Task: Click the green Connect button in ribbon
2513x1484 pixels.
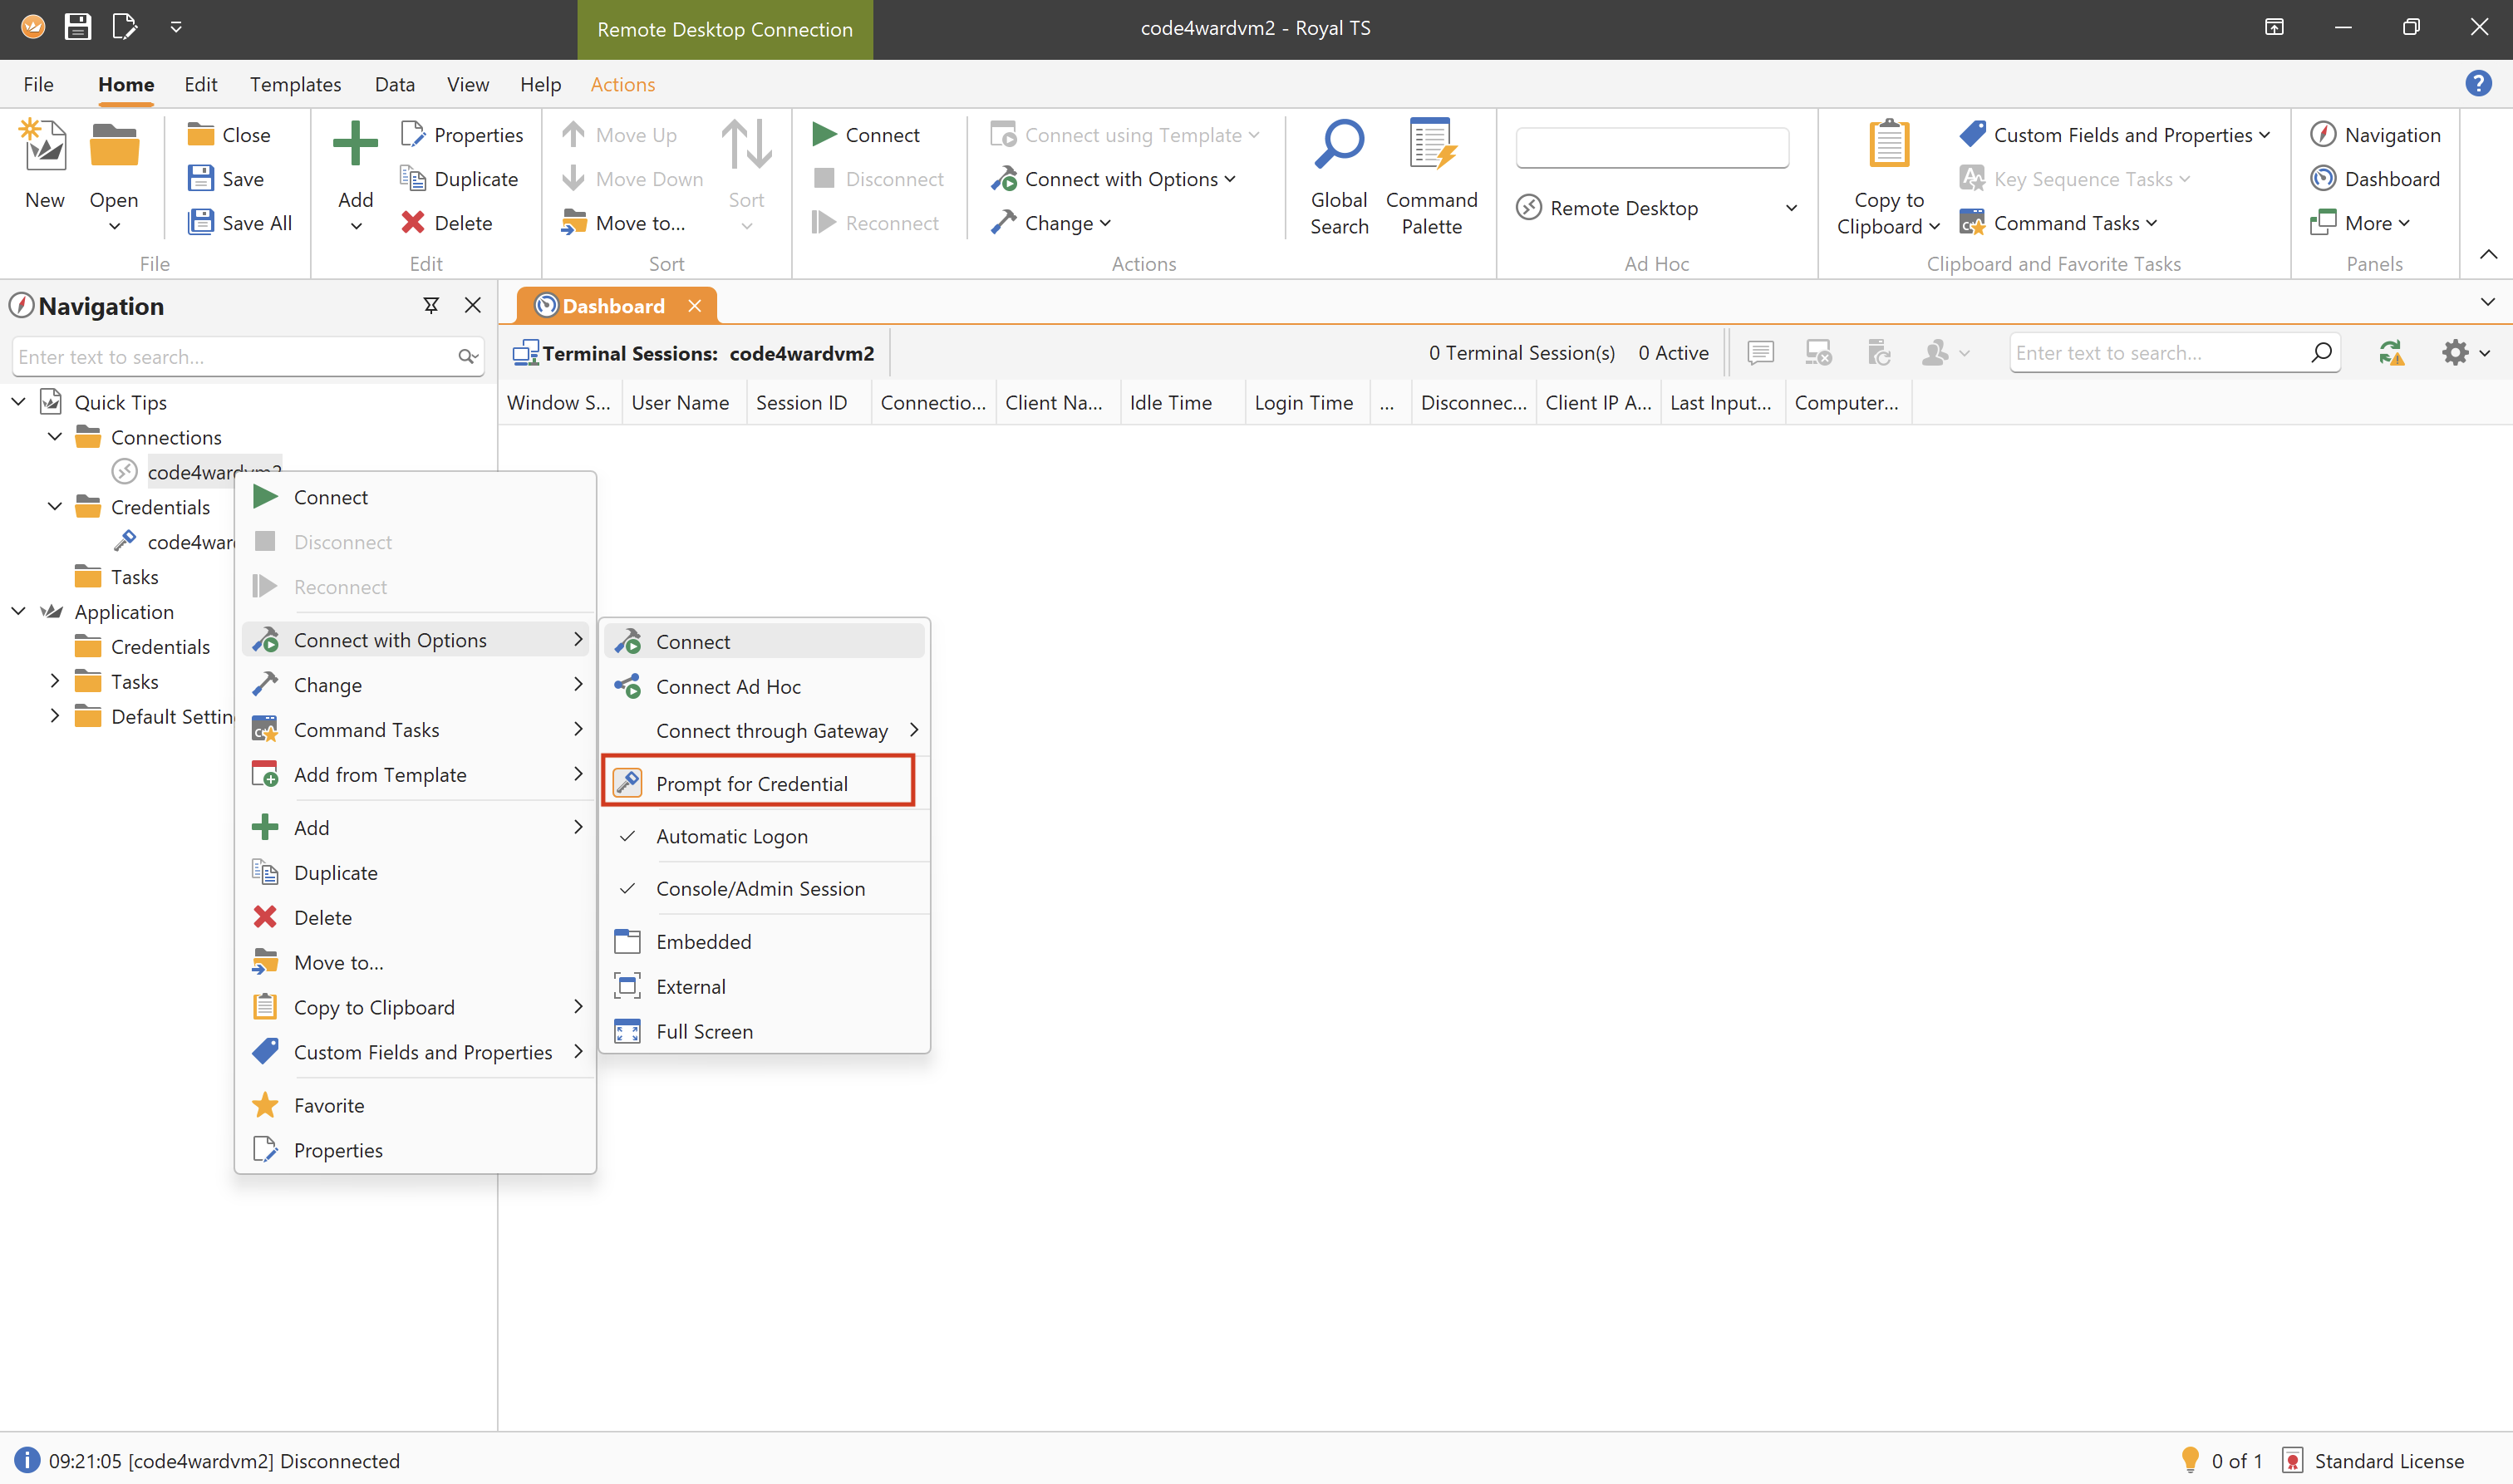Action: pos(866,134)
